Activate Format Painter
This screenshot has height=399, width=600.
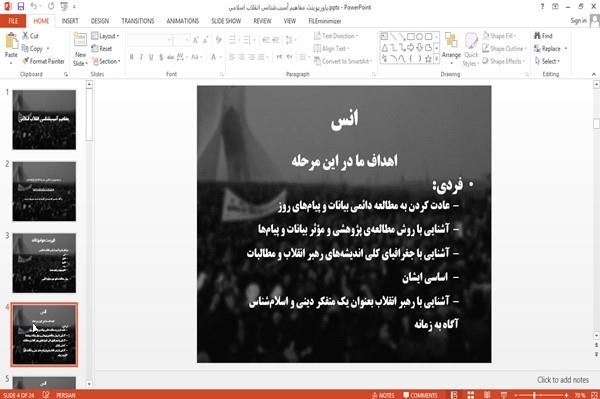coord(43,61)
